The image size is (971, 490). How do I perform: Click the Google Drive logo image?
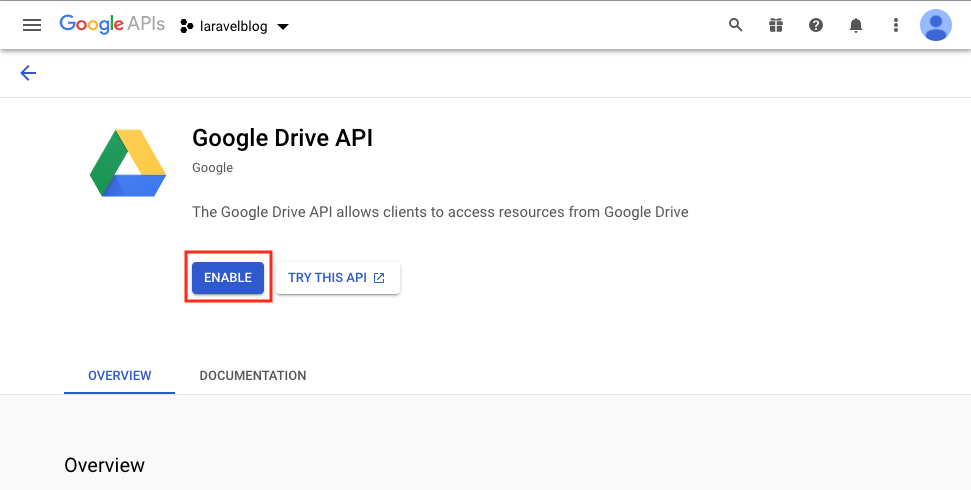click(x=128, y=163)
